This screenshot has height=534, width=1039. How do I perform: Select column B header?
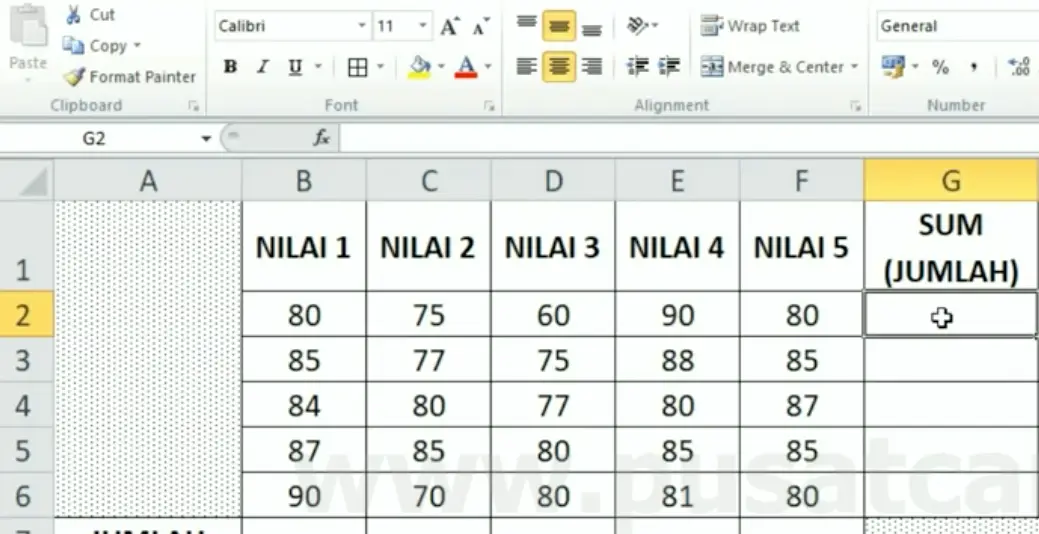click(x=303, y=182)
